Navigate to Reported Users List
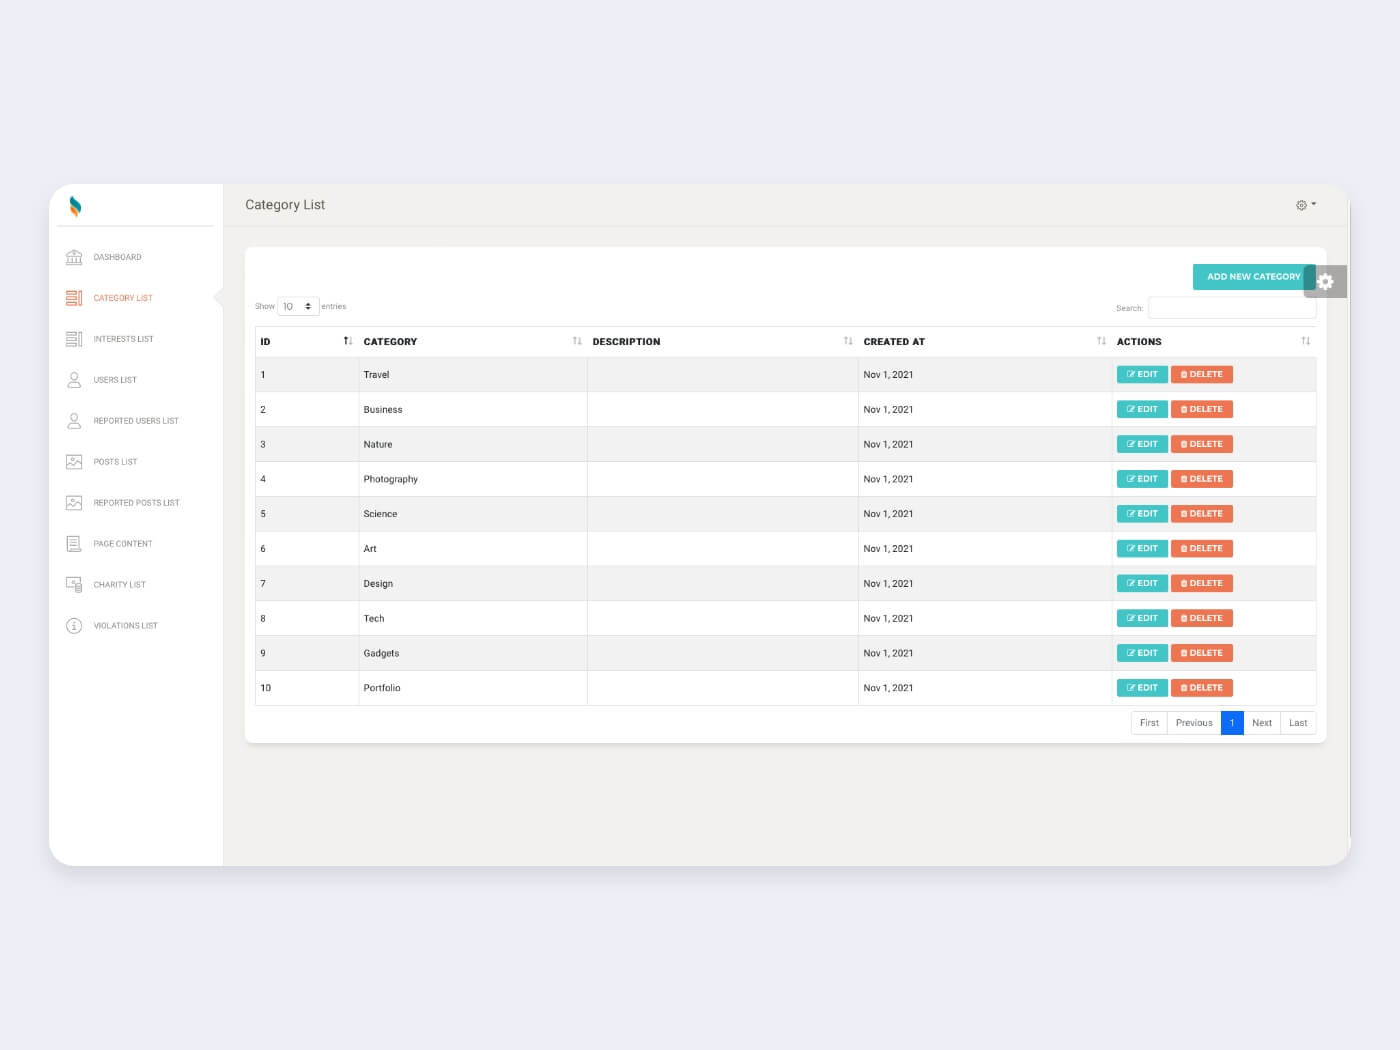 pos(136,422)
